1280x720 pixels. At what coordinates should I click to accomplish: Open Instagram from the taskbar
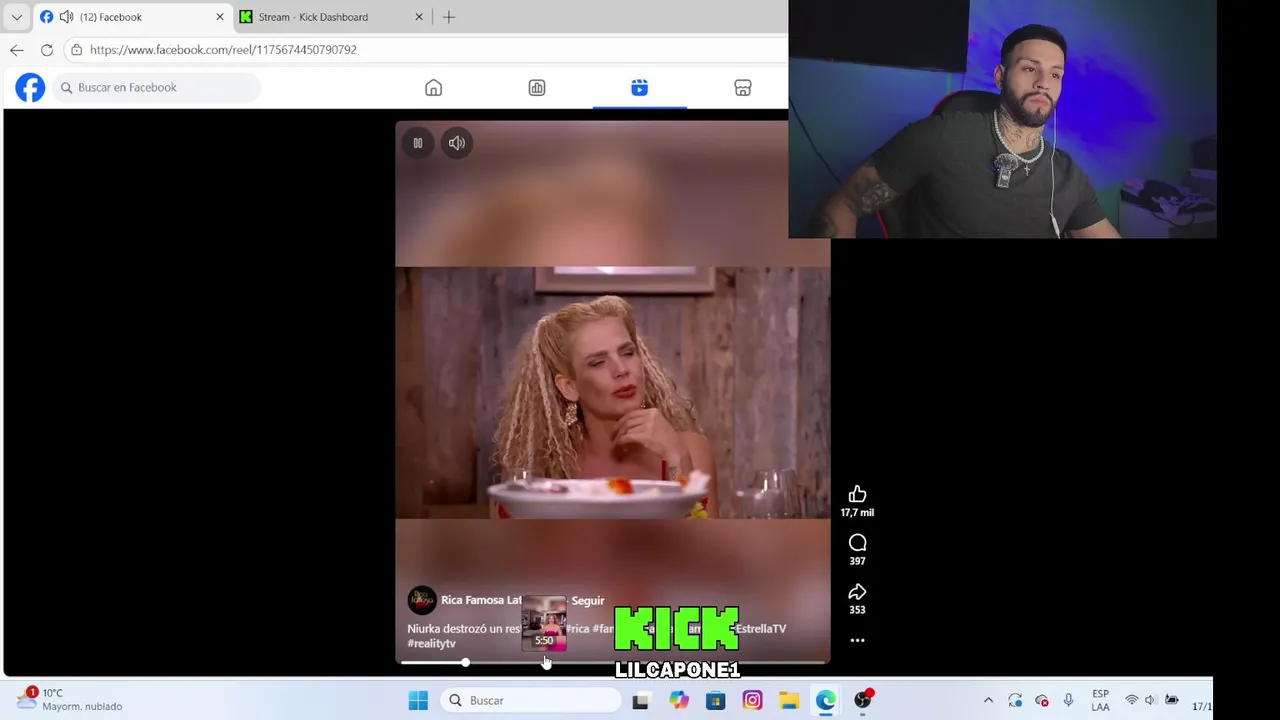pyautogui.click(x=752, y=700)
